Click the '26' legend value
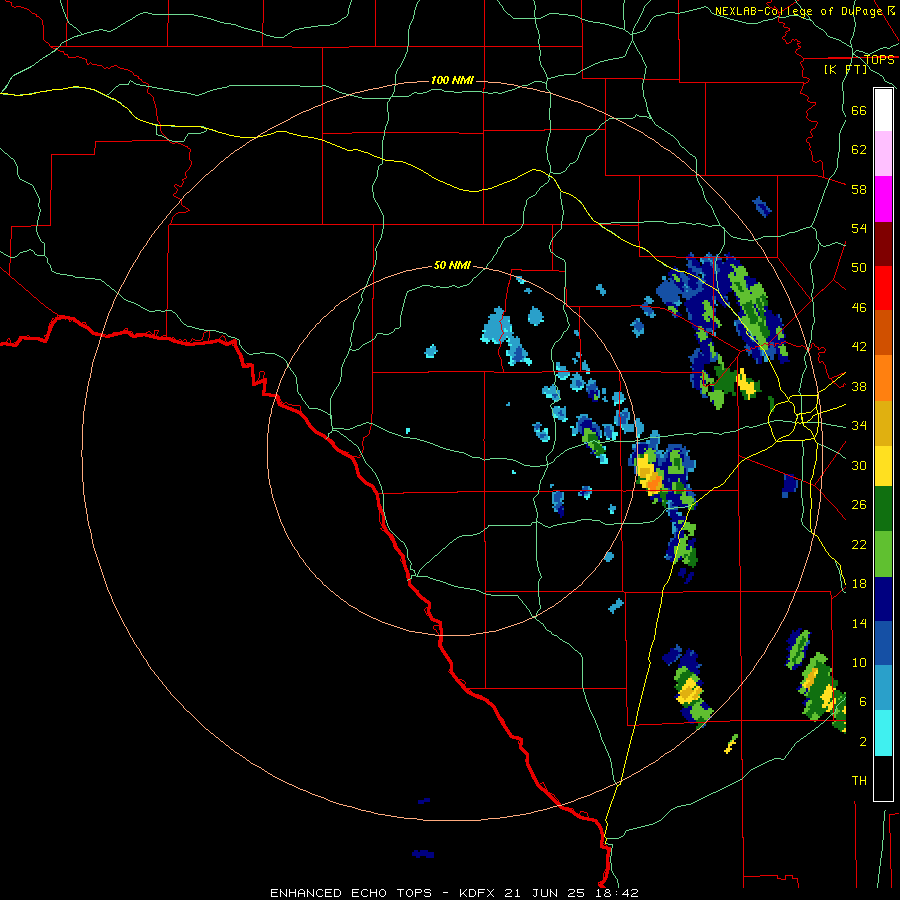 coord(859,505)
